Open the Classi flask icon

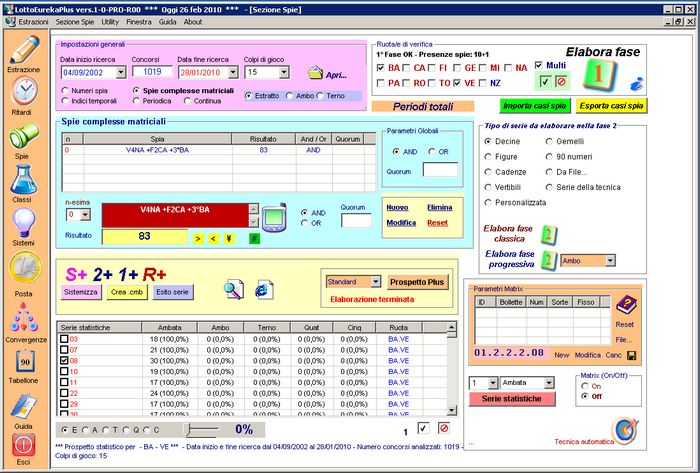[x=23, y=179]
